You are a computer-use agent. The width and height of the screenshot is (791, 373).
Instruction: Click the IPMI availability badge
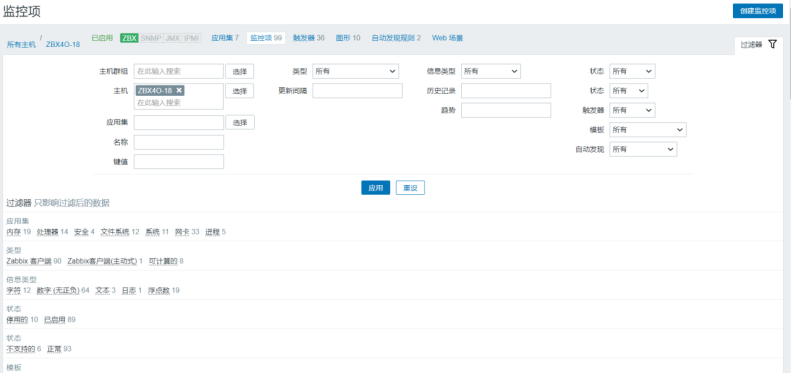(x=192, y=38)
